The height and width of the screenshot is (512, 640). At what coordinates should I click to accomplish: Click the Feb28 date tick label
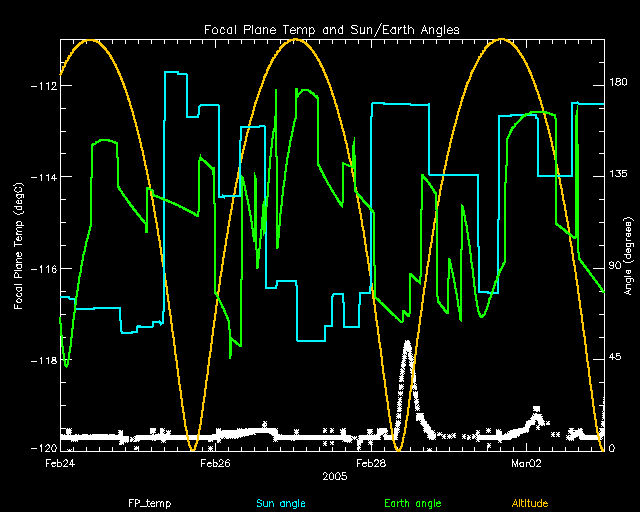tap(371, 463)
